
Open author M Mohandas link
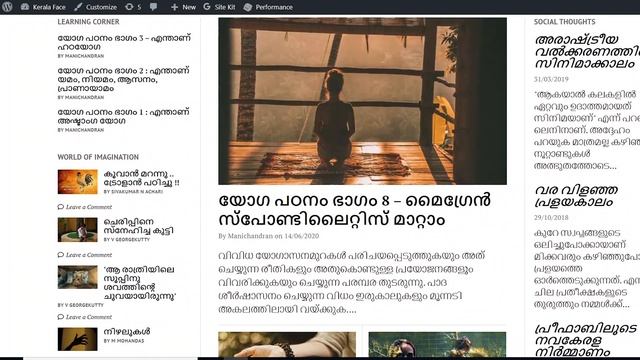pyautogui.click(x=127, y=341)
